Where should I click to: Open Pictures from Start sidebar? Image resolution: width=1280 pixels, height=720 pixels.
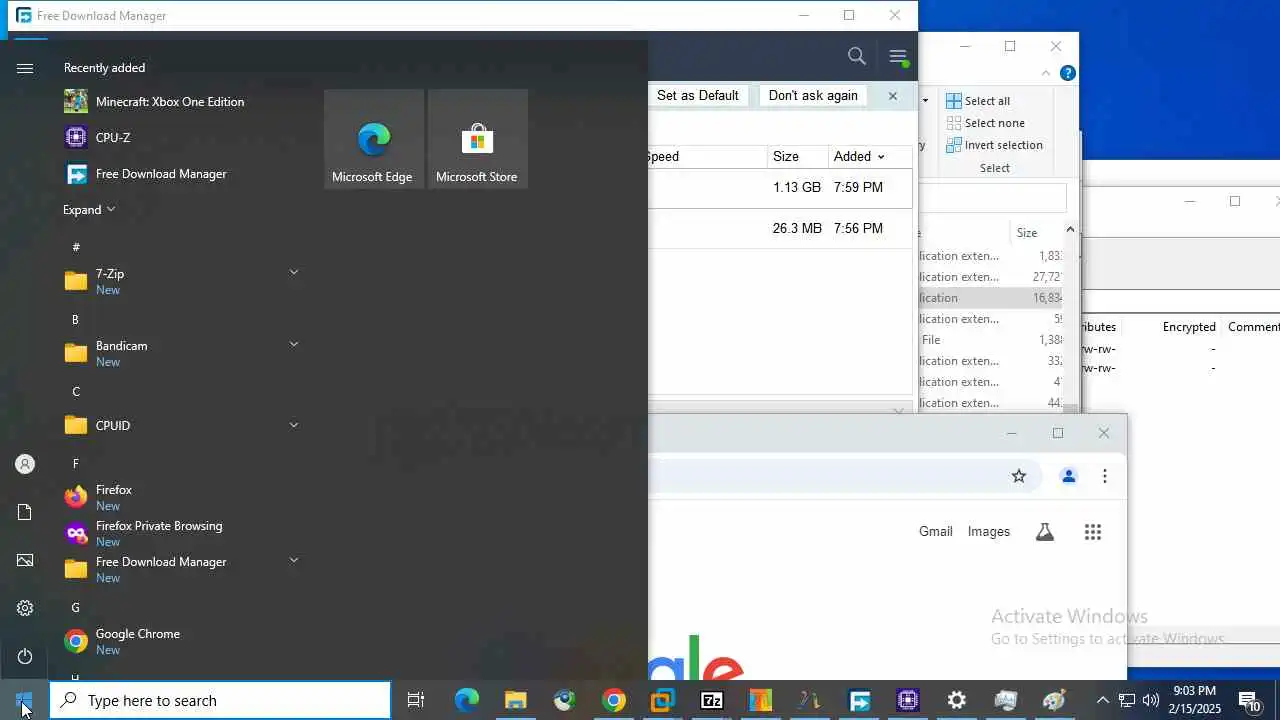(x=25, y=560)
